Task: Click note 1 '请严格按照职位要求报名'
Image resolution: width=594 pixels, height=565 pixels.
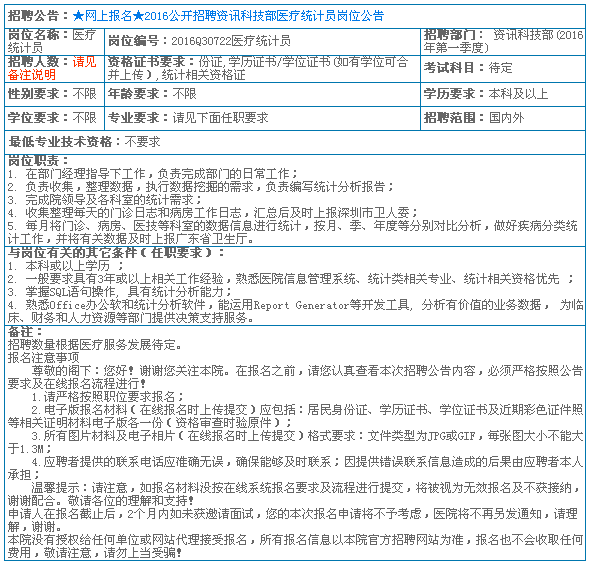Action: click(108, 397)
